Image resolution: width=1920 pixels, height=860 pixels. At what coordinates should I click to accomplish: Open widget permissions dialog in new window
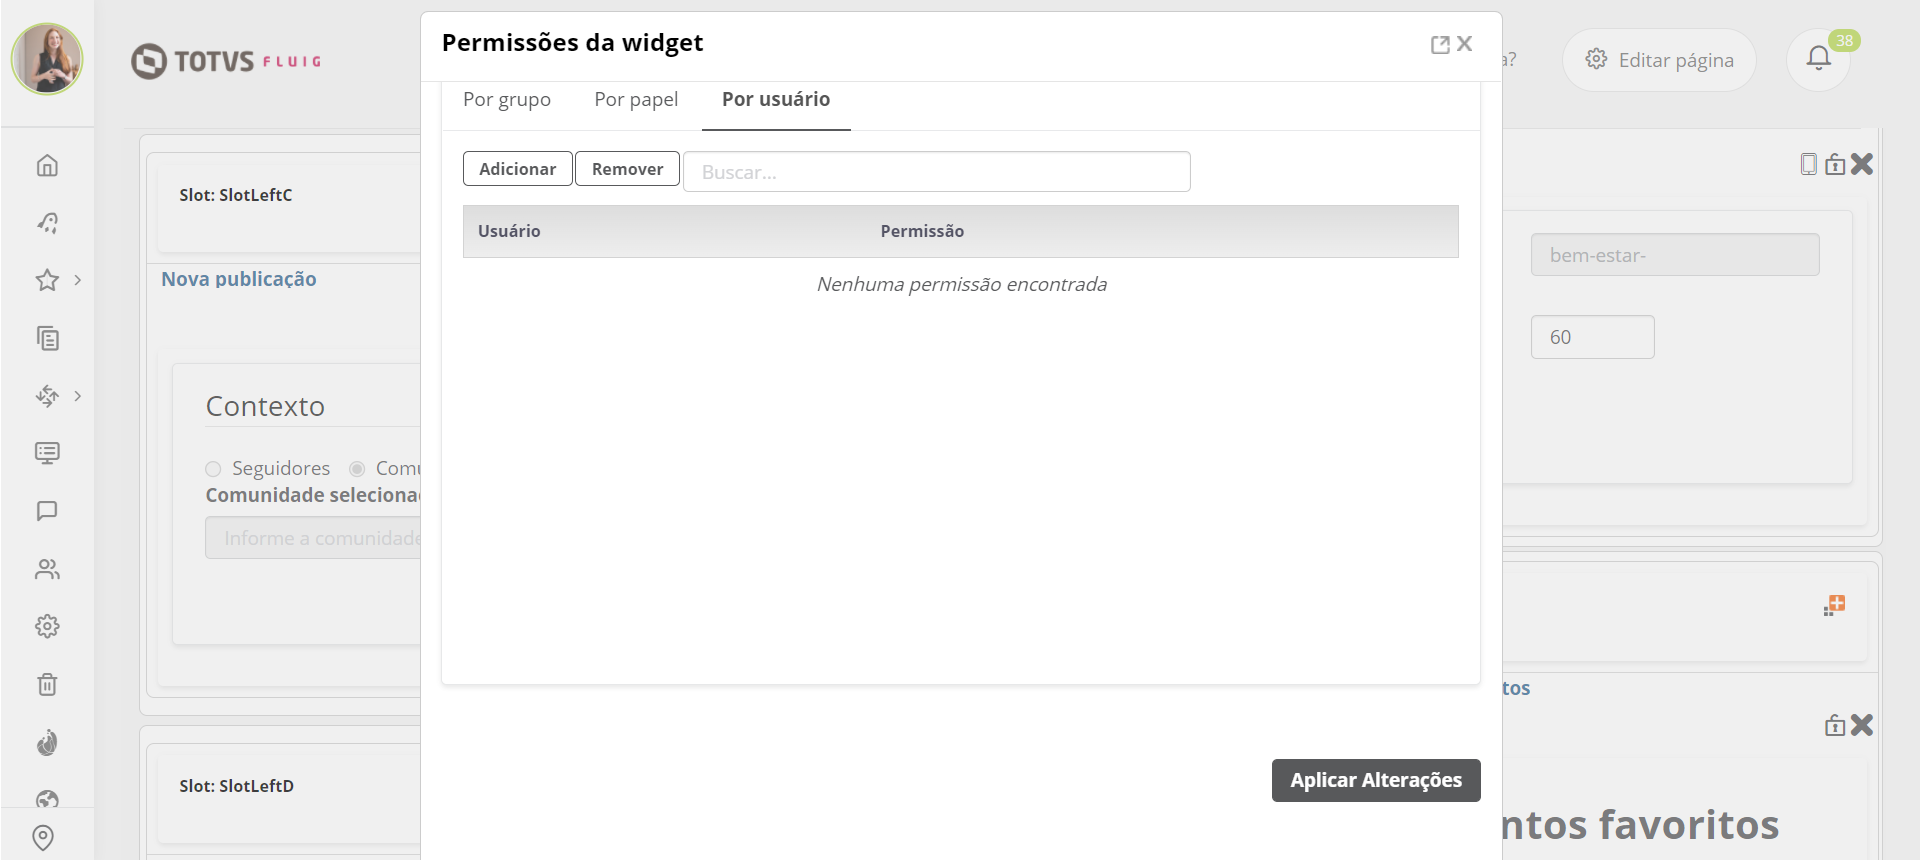1440,44
